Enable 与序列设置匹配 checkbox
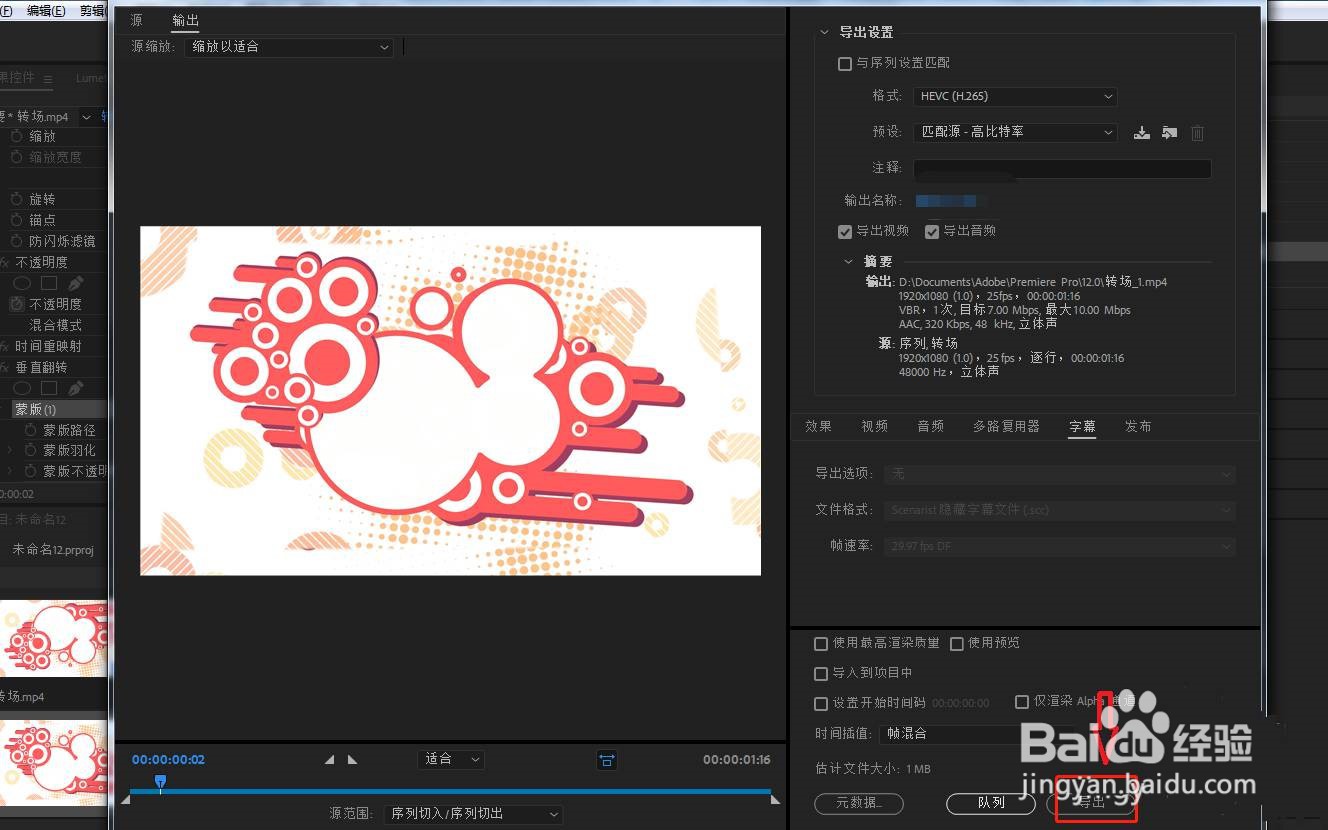This screenshot has height=830, width=1328. click(844, 63)
